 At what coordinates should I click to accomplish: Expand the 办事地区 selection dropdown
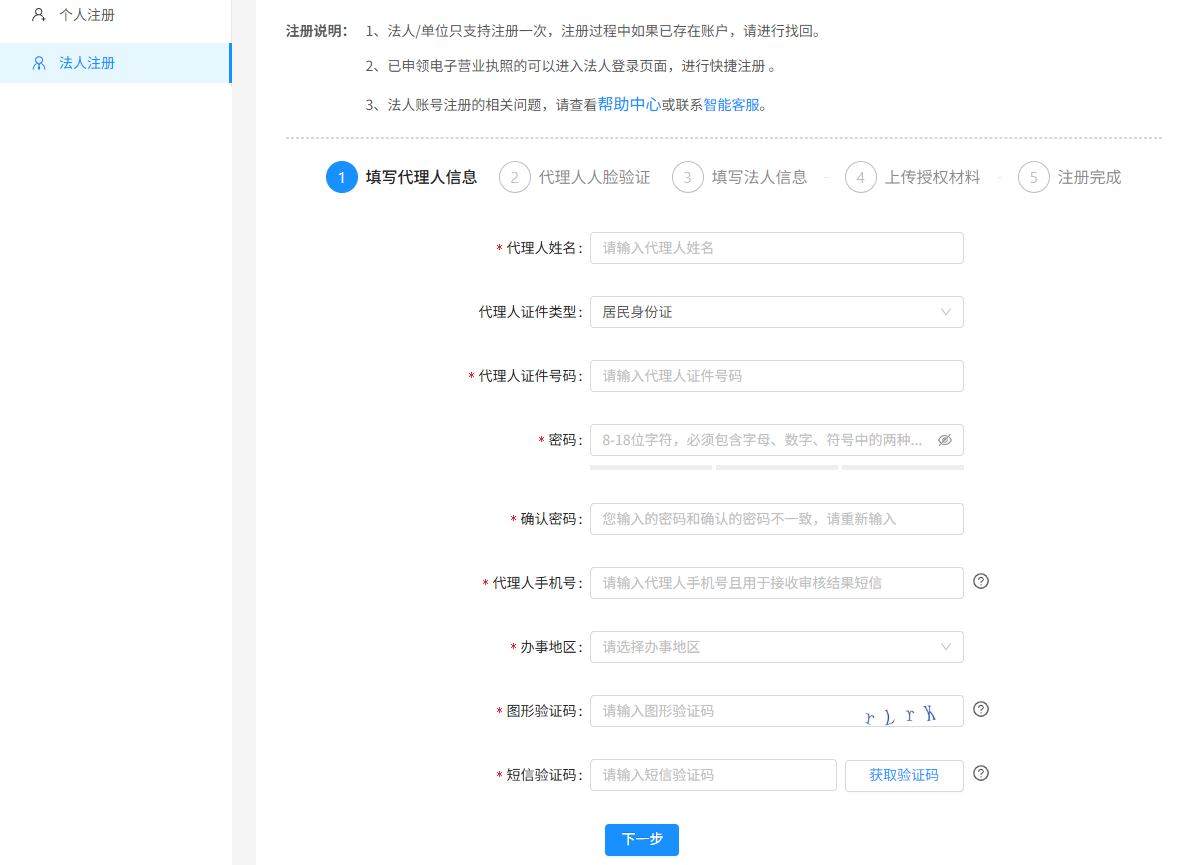pos(776,647)
